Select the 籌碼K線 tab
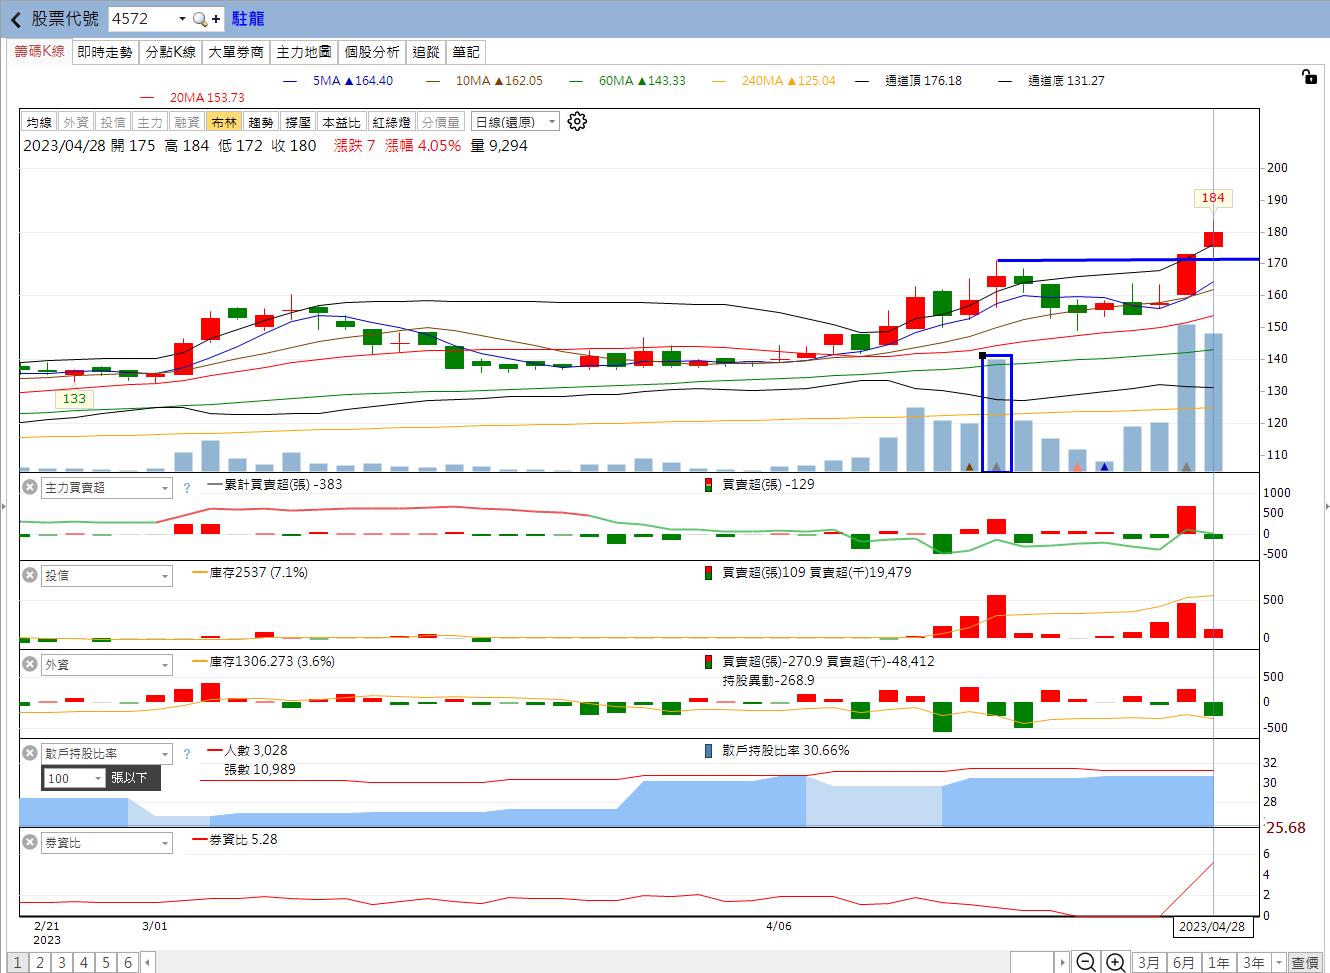1330x973 pixels. [39, 52]
